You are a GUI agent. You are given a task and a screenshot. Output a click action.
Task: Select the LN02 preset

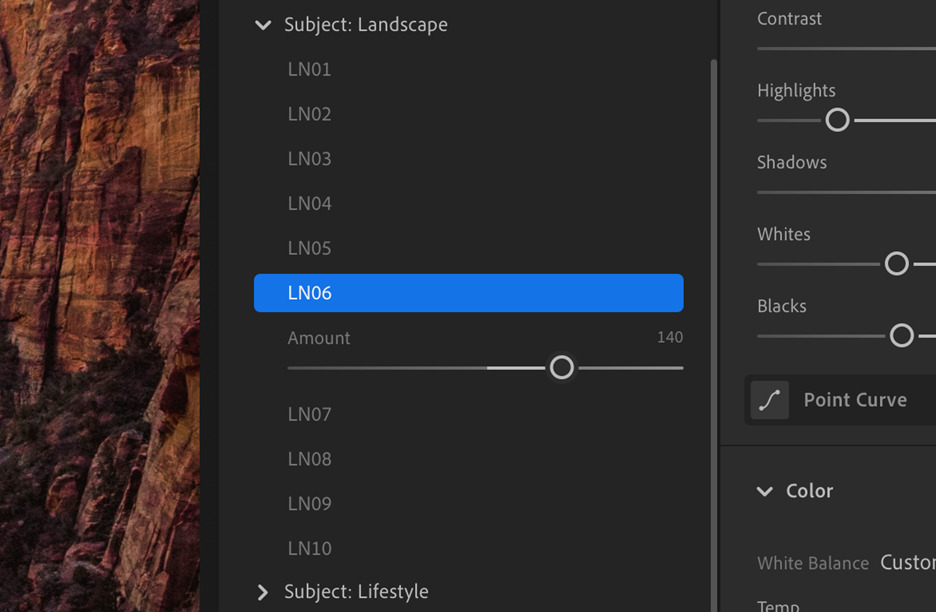(309, 113)
